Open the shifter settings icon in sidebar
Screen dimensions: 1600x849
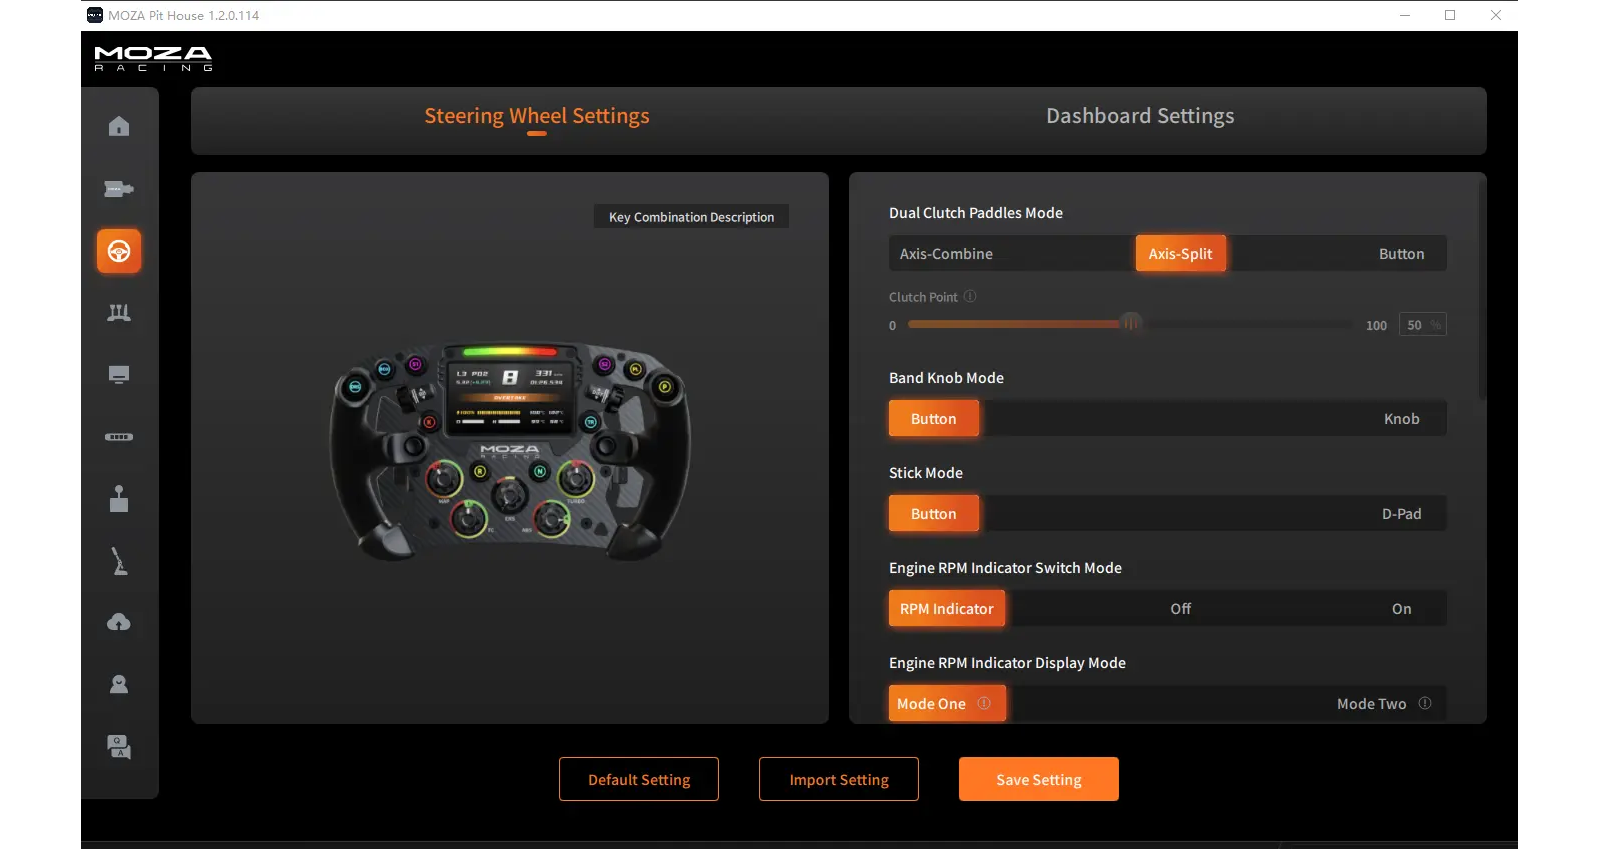119,499
